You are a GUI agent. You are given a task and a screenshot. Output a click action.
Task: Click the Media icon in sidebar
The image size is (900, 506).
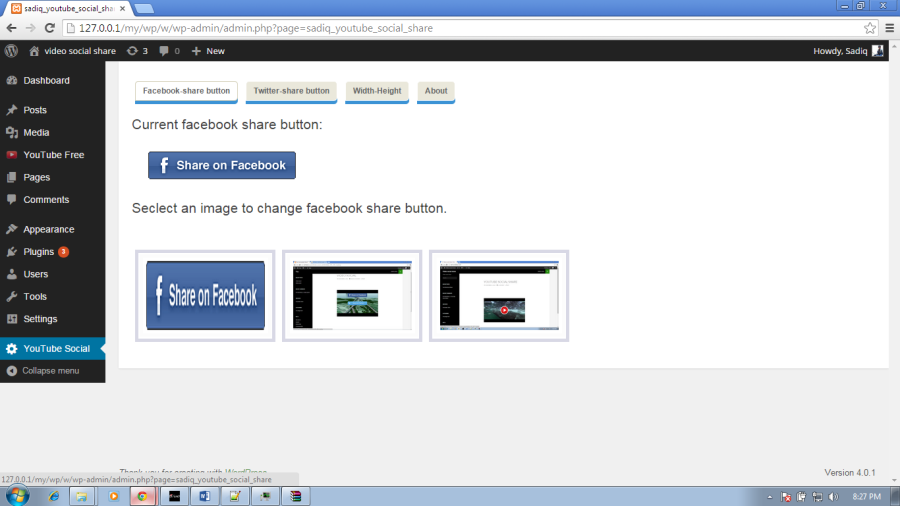pos(11,133)
